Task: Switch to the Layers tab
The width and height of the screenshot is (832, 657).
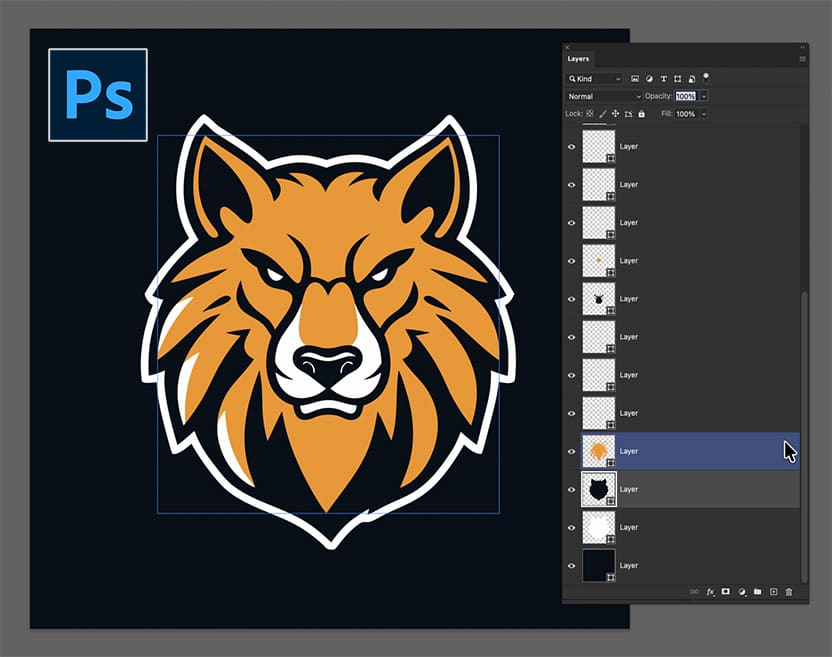Action: point(578,59)
